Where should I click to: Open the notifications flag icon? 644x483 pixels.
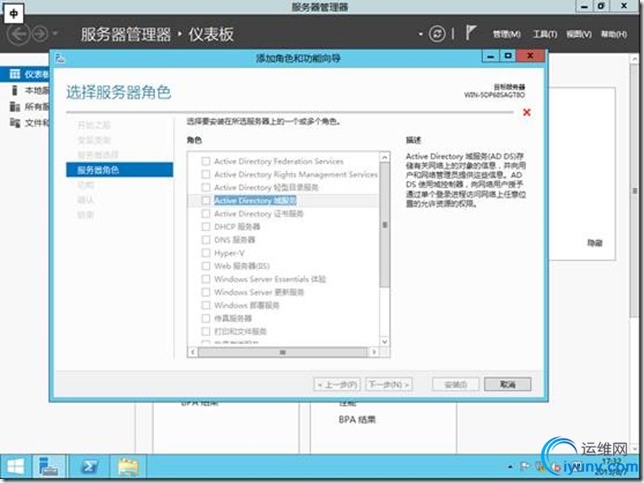pos(471,32)
